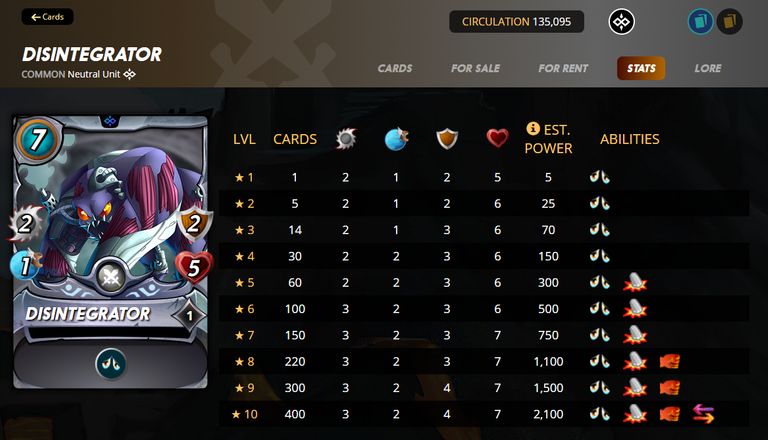
Task: Switch to the FOR SALE tab
Action: click(x=475, y=69)
